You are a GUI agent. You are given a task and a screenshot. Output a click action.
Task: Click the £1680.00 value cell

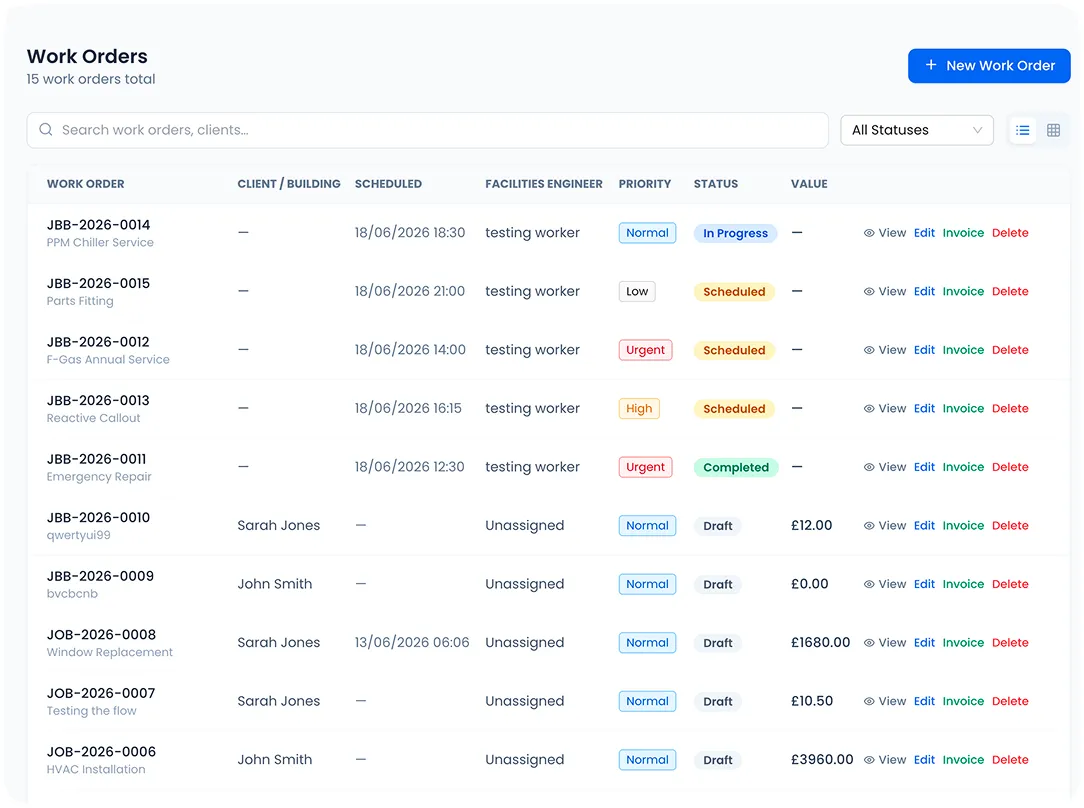[x=821, y=643]
